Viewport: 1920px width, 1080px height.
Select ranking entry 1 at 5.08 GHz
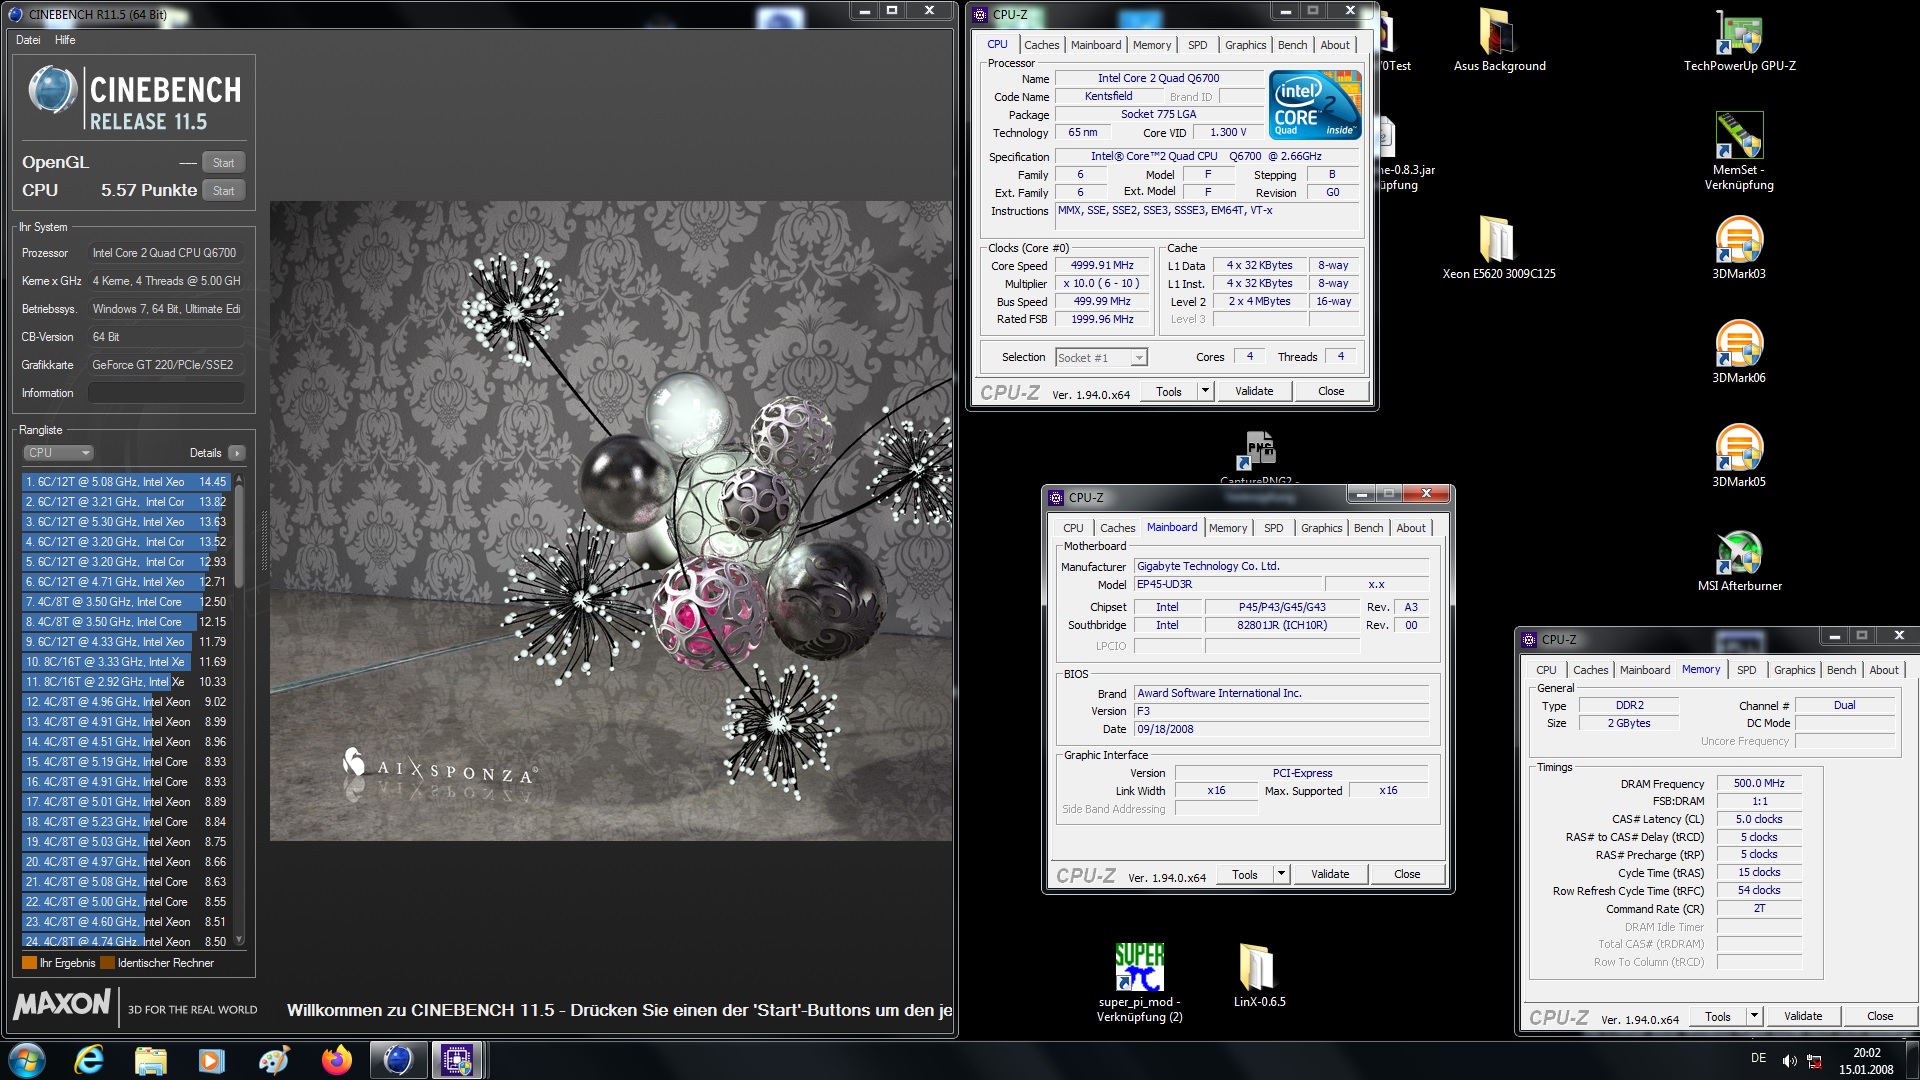127,482
